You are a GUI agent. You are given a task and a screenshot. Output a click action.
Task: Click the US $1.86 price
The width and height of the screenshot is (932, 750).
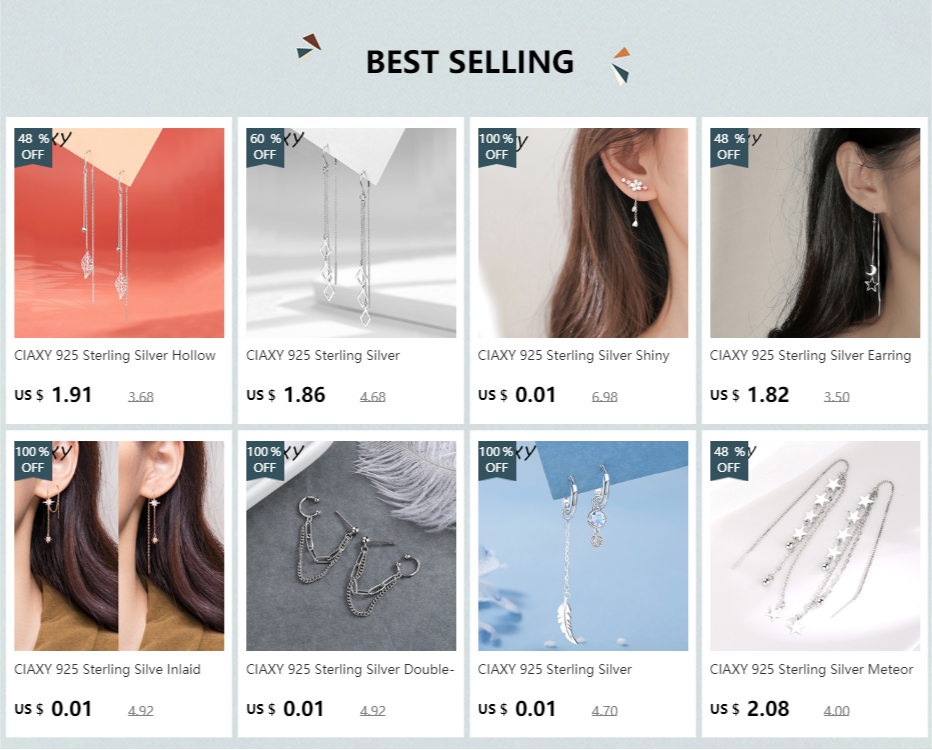[286, 395]
